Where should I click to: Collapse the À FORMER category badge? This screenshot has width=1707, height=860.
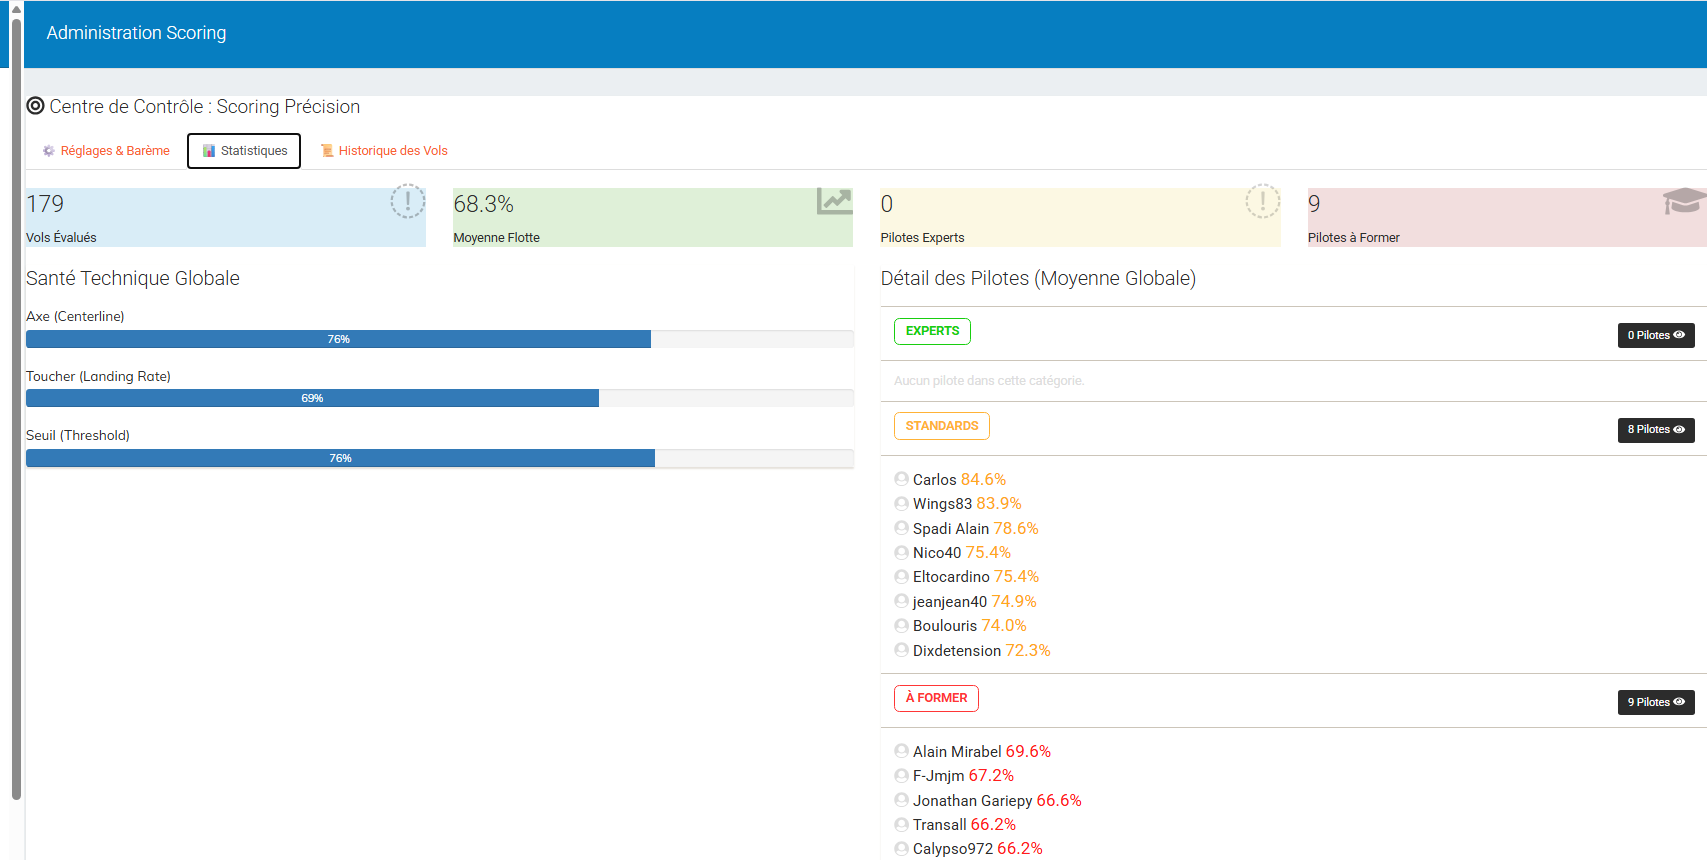point(936,698)
